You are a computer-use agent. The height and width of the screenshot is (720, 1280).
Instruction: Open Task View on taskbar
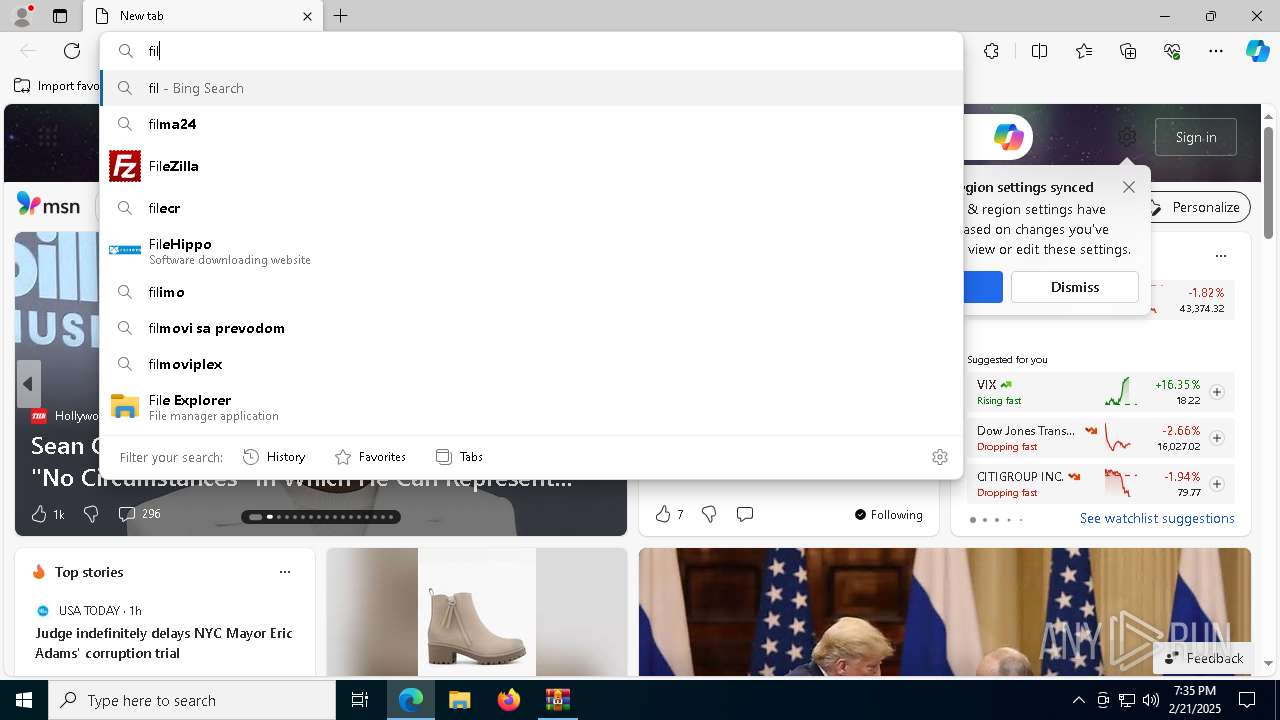pos(360,700)
